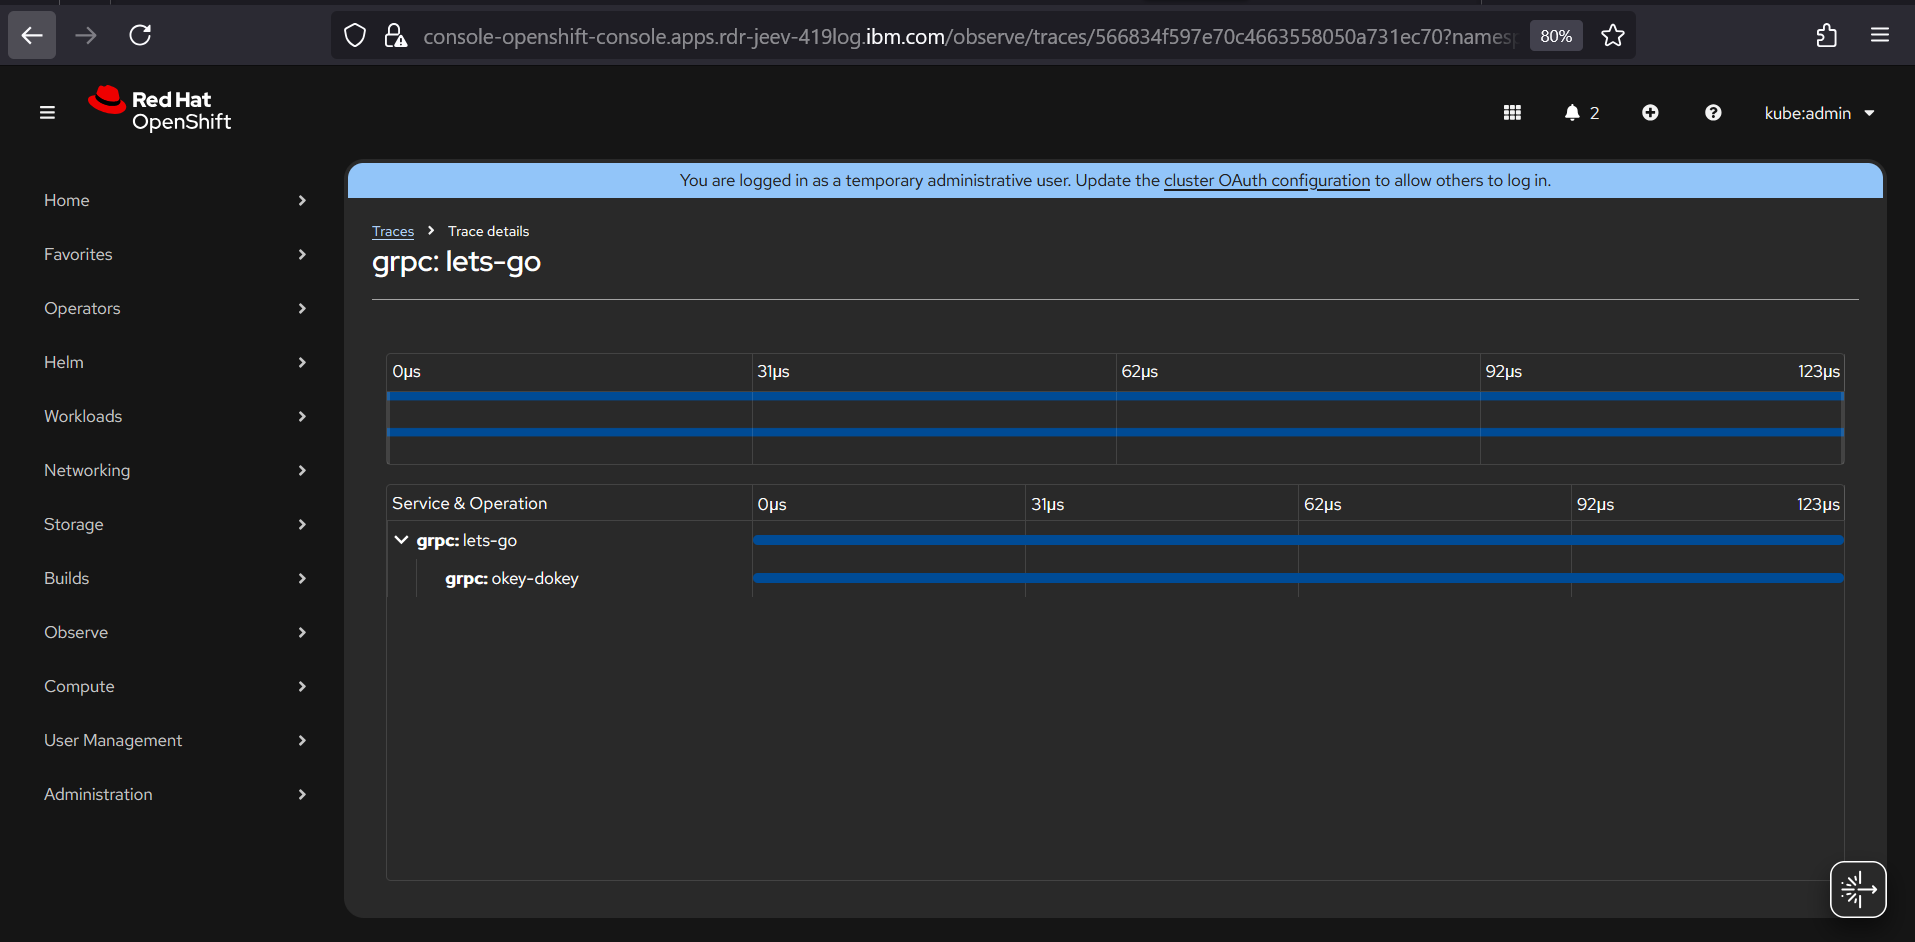Image resolution: width=1915 pixels, height=942 pixels.
Task: Click the browser reload icon
Action: tap(140, 36)
